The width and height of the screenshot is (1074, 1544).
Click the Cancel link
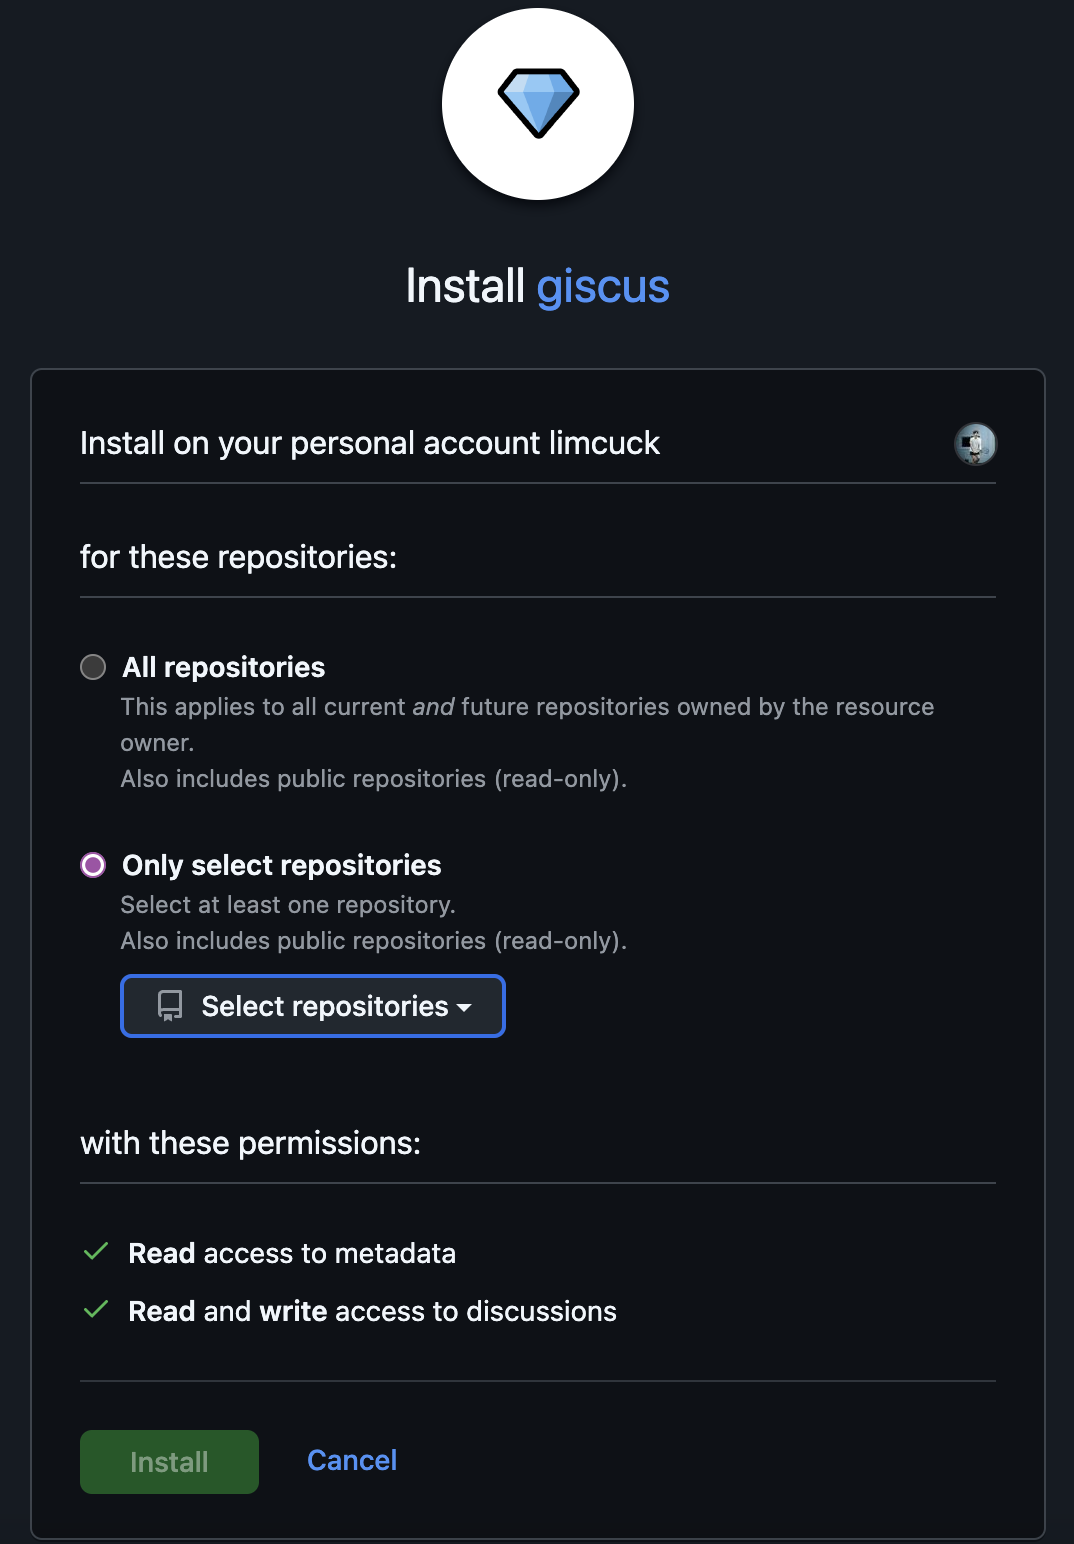click(x=352, y=1460)
